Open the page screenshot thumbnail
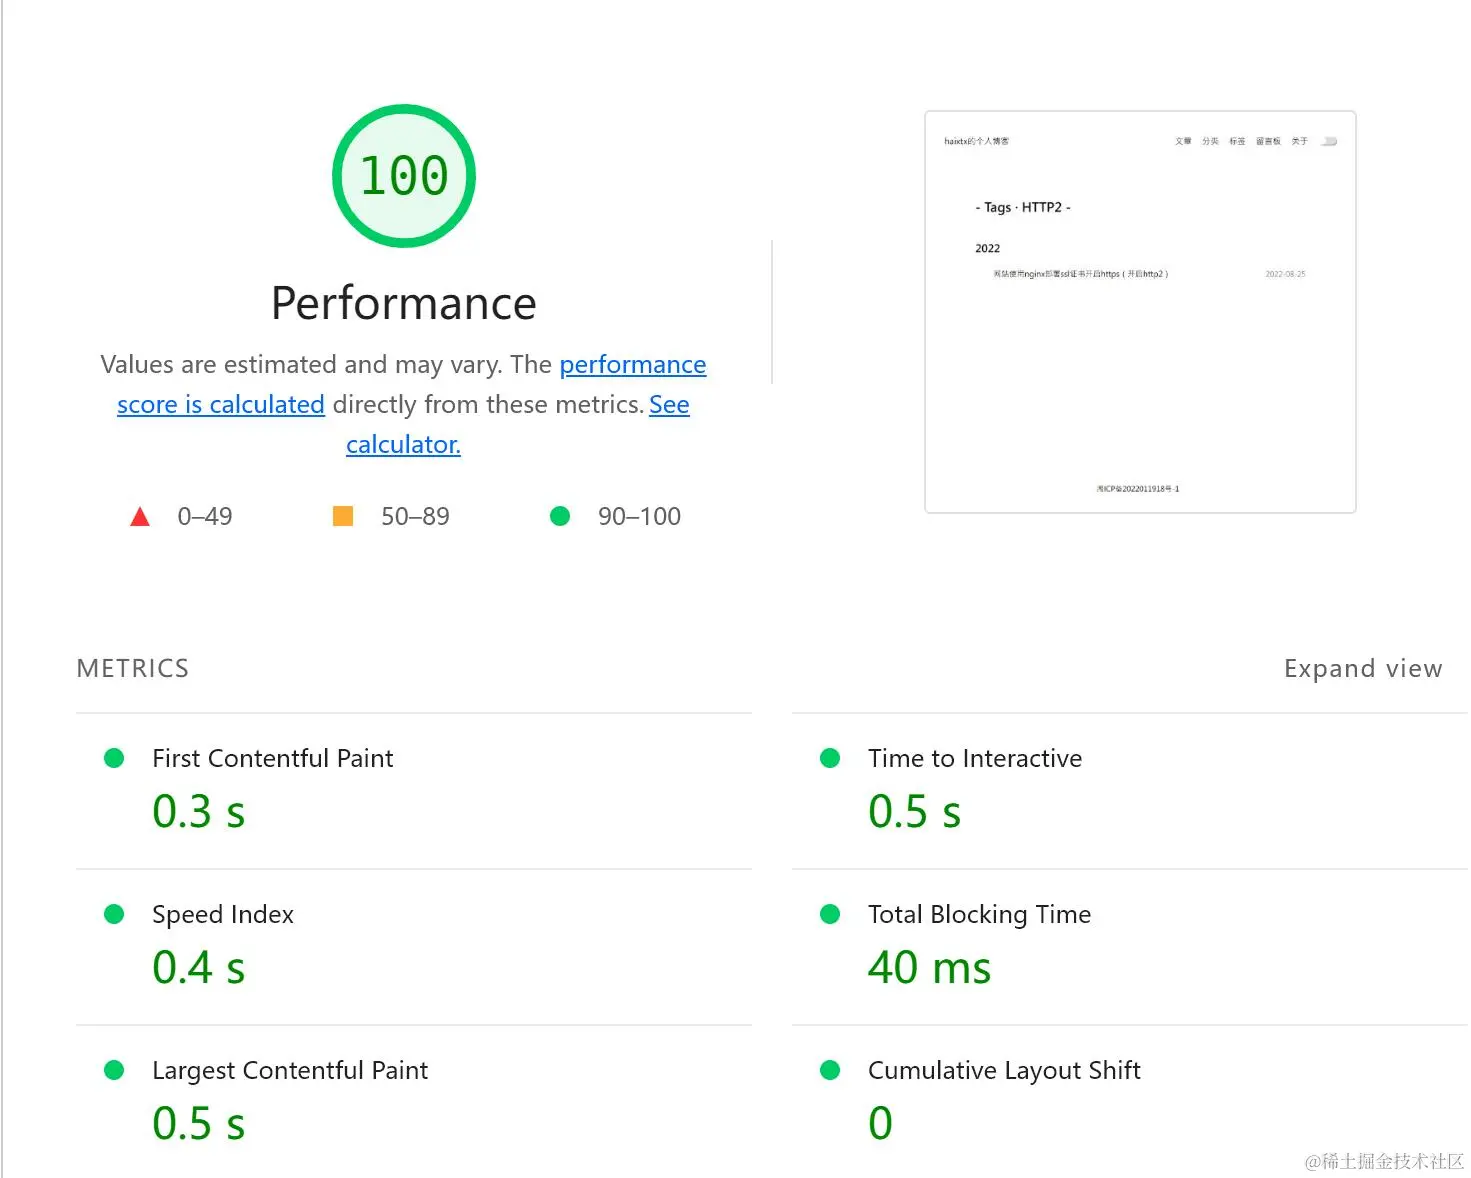 [1140, 312]
